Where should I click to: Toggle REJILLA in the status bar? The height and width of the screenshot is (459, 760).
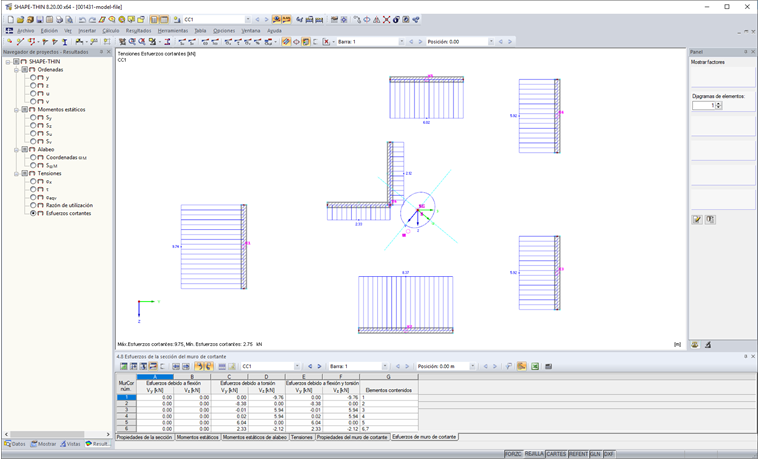coord(534,454)
